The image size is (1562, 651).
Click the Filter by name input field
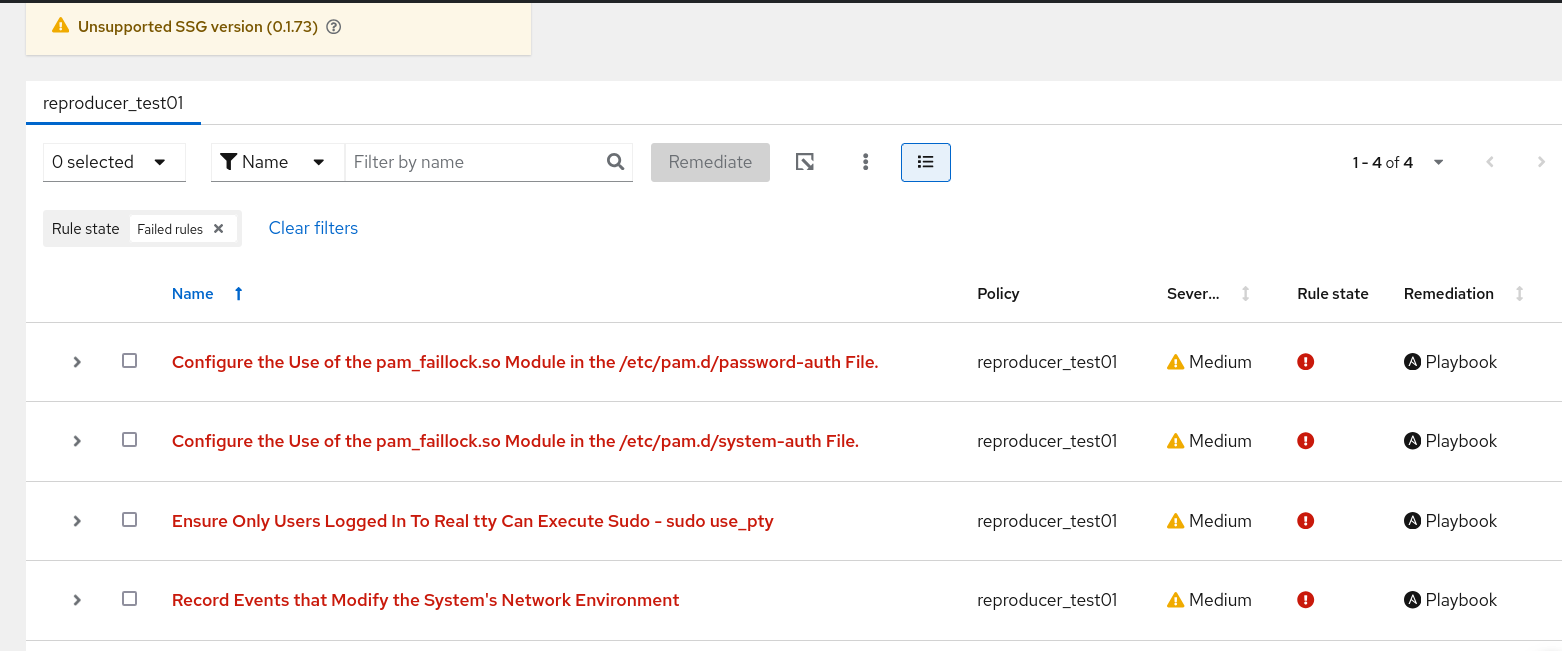475,162
